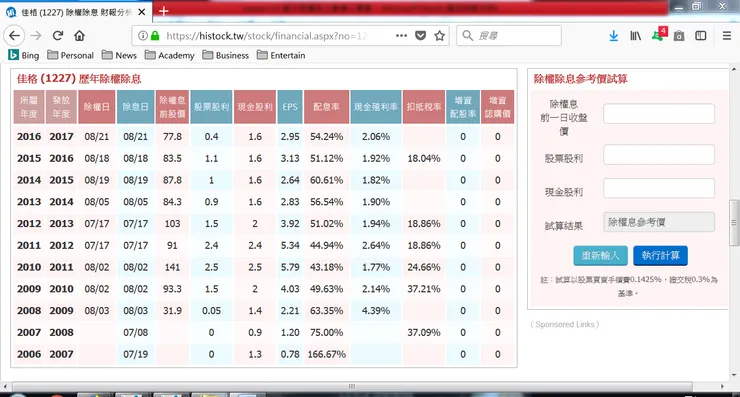Click the Sponsored Links label
The width and height of the screenshot is (740, 397).
564,324
